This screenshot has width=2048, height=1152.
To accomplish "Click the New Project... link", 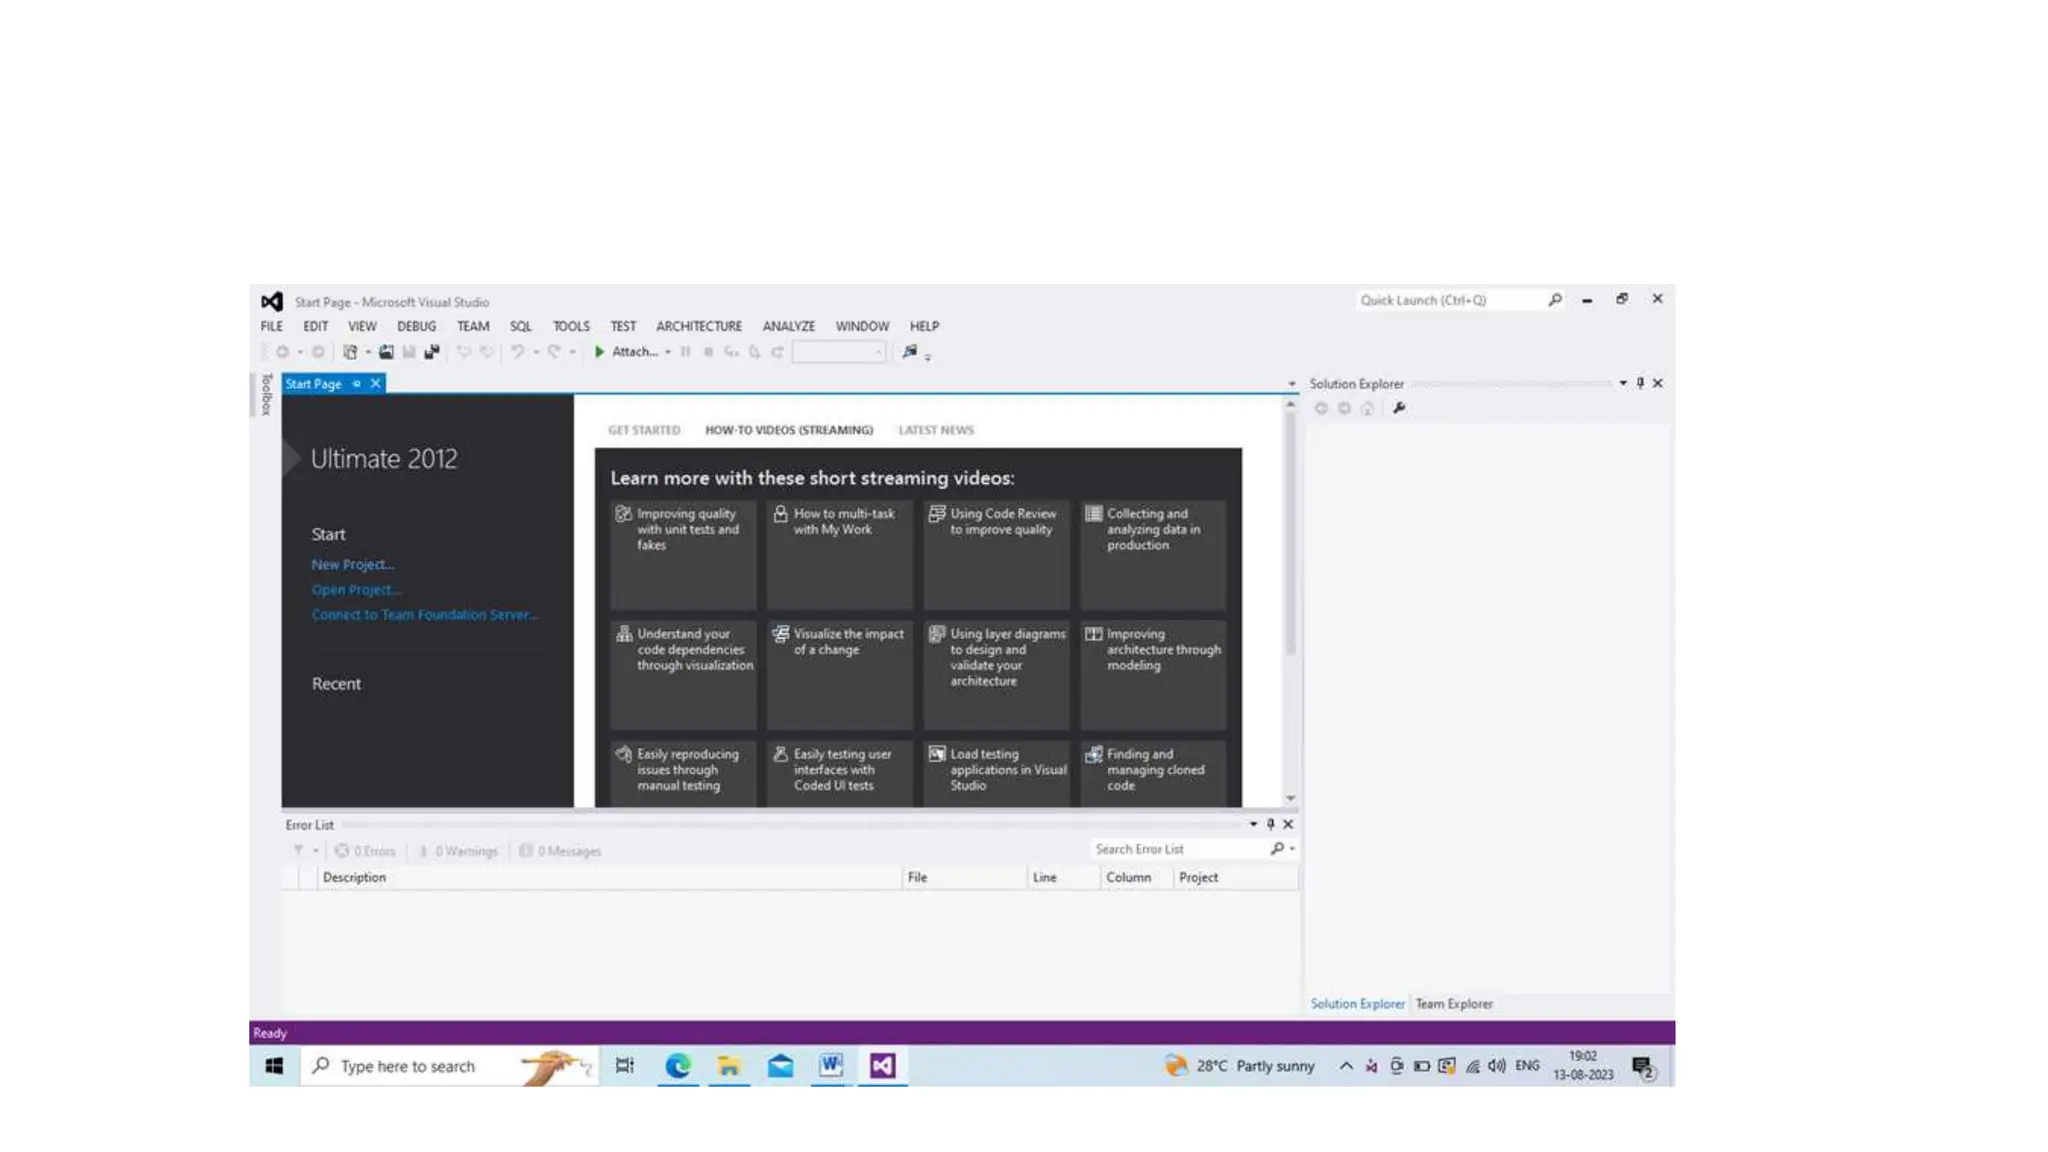I will tap(352, 565).
